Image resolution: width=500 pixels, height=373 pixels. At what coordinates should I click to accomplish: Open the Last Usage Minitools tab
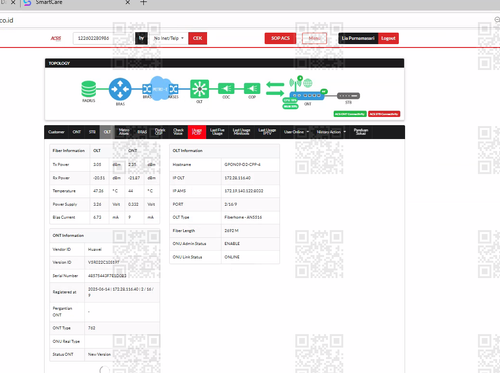pyautogui.click(x=241, y=132)
